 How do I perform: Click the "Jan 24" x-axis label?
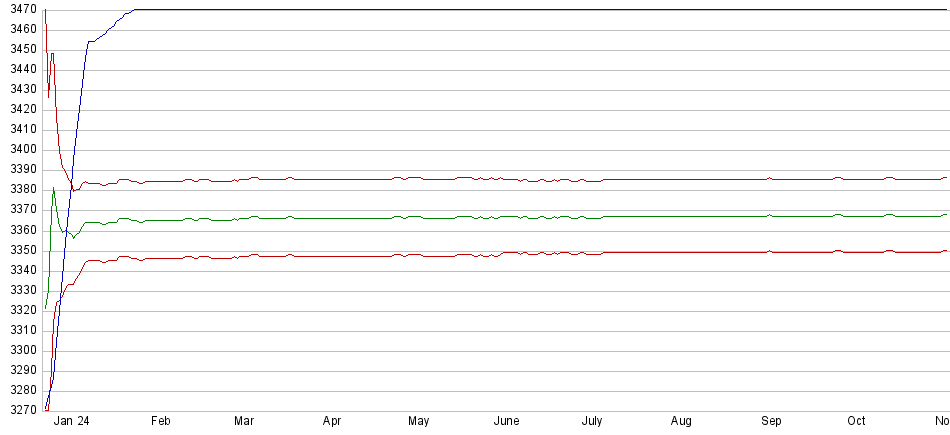(72, 422)
